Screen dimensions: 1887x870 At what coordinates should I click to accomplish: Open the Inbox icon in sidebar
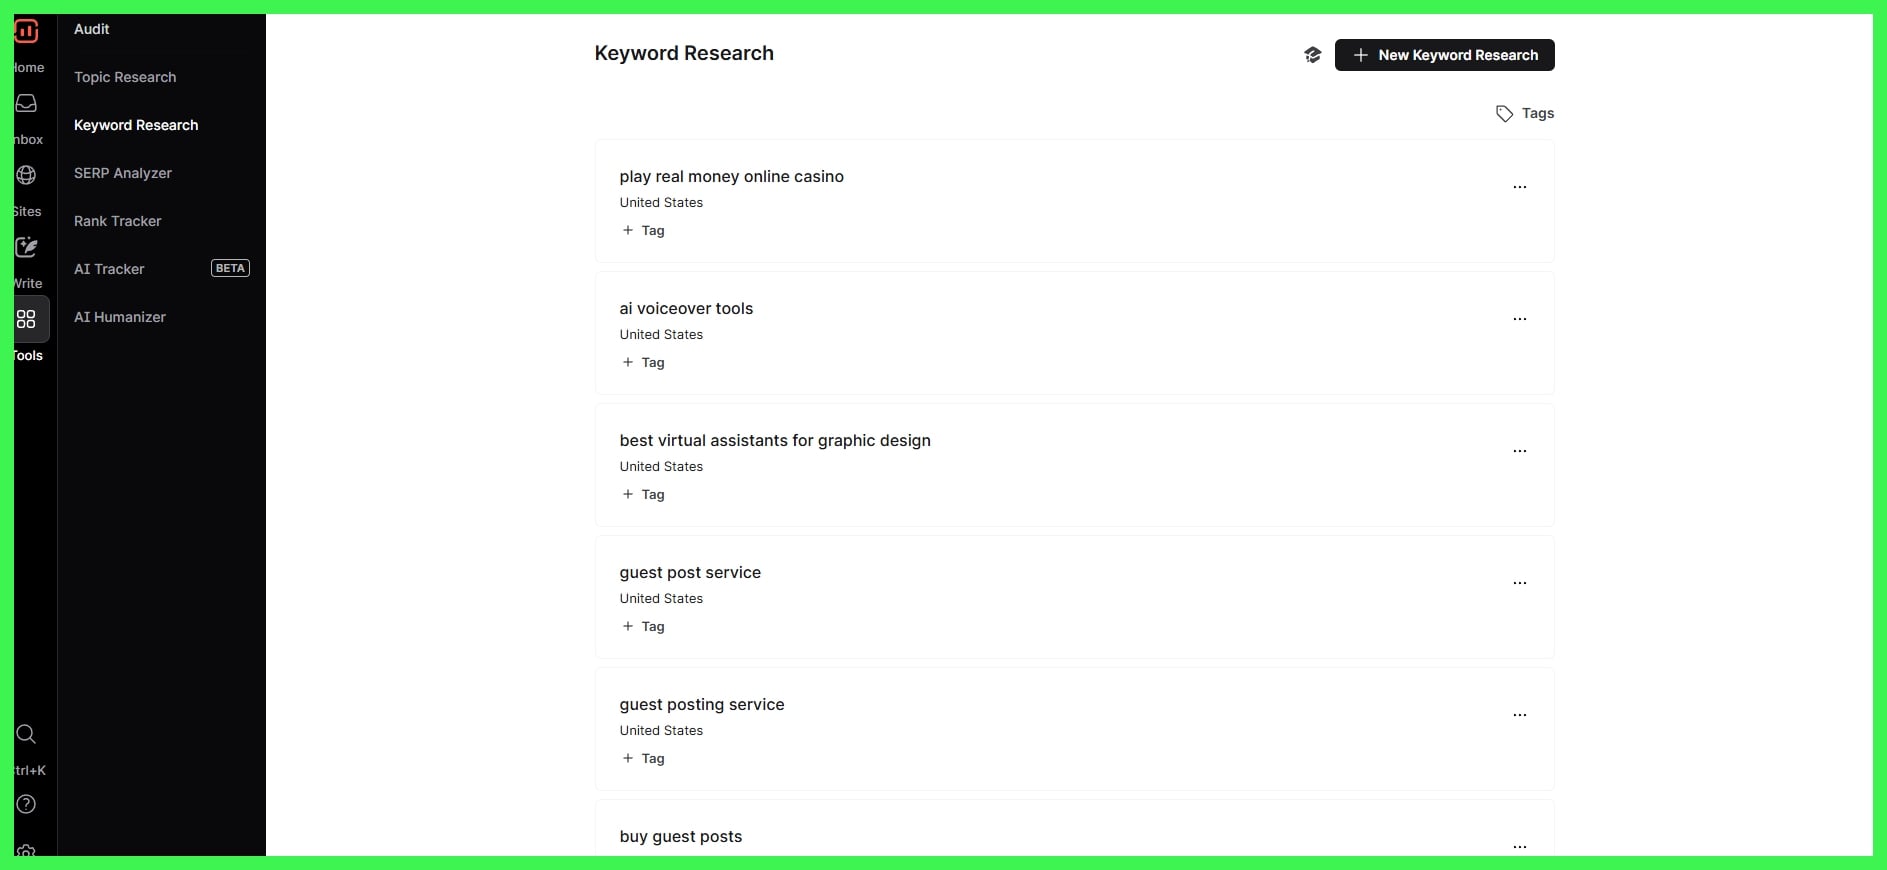[26, 104]
